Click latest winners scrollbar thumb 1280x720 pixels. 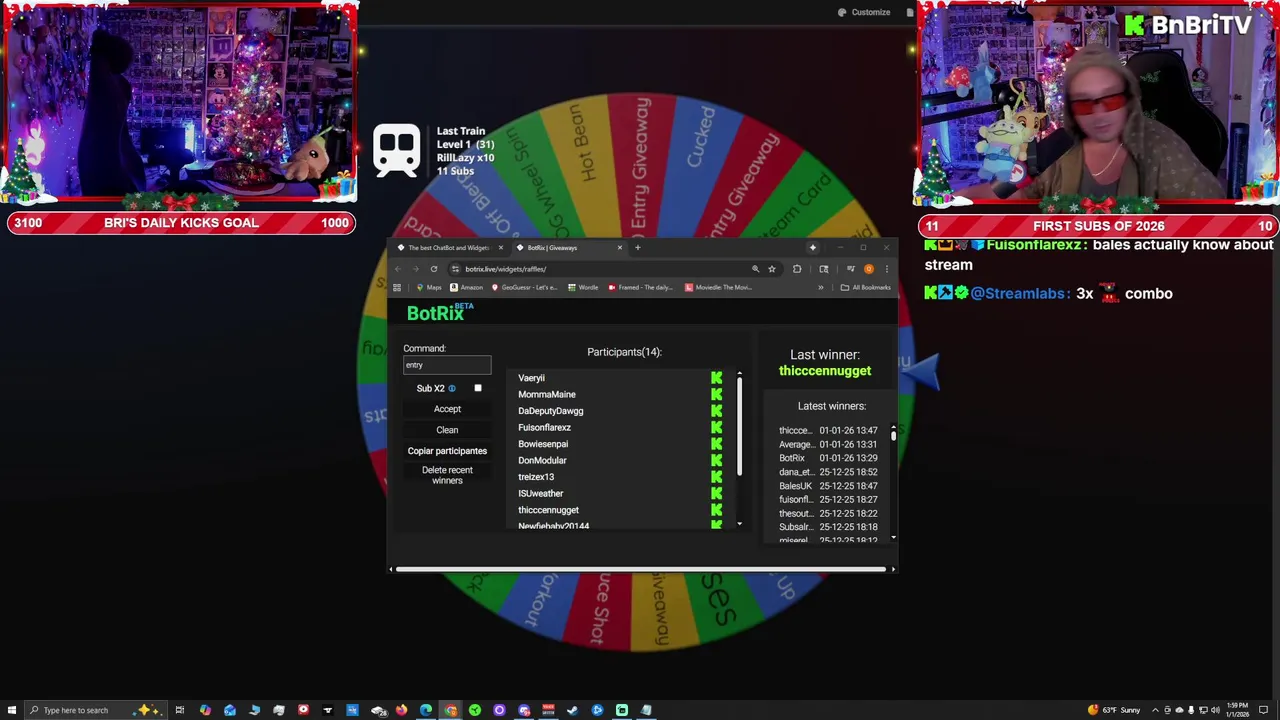893,436
